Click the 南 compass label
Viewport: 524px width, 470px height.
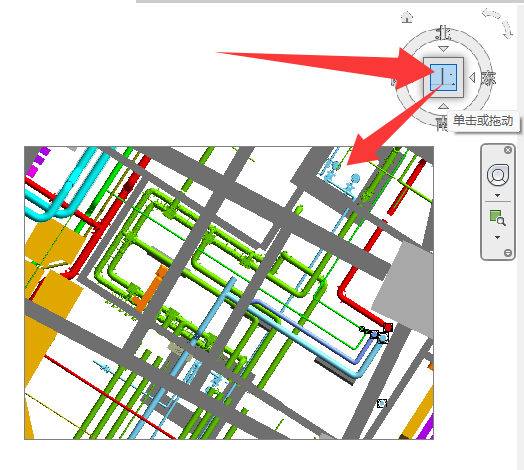pos(442,123)
